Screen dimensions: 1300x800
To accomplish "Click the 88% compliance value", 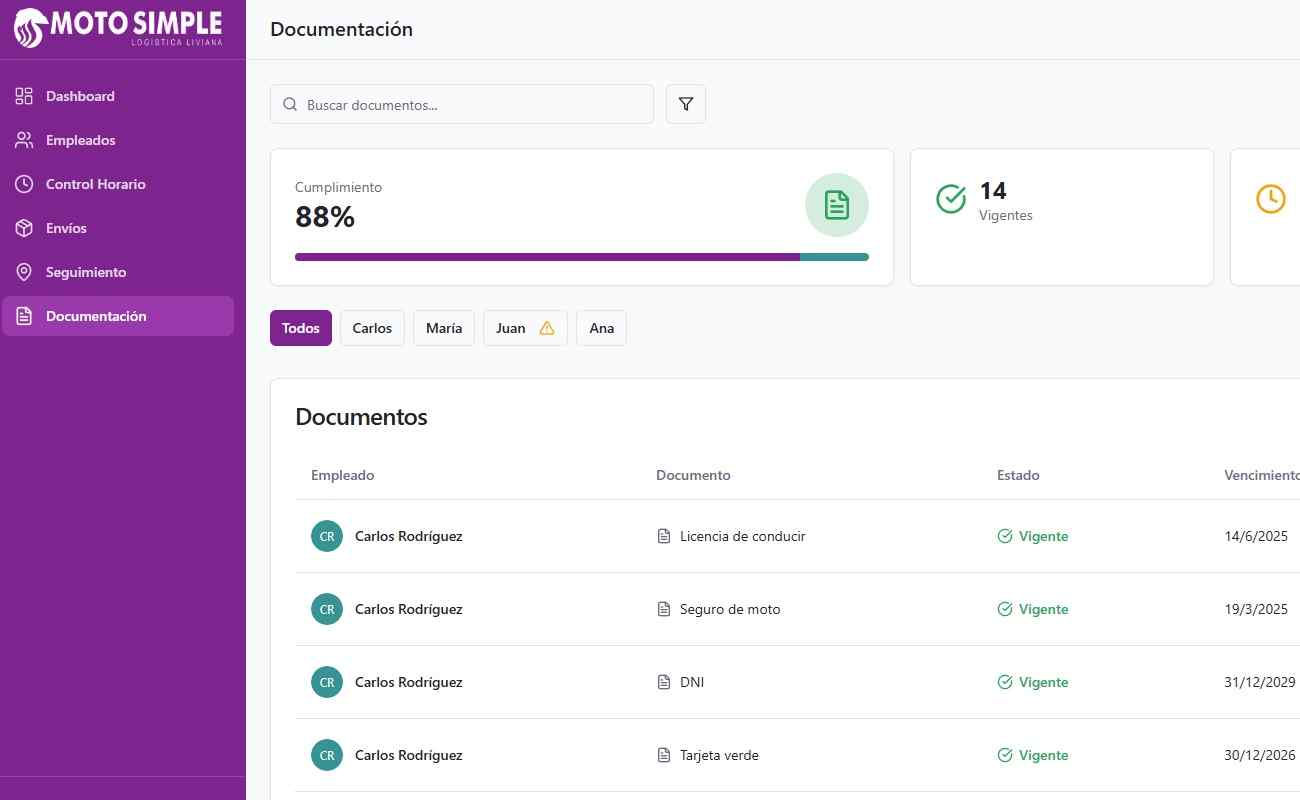I will coord(325,217).
